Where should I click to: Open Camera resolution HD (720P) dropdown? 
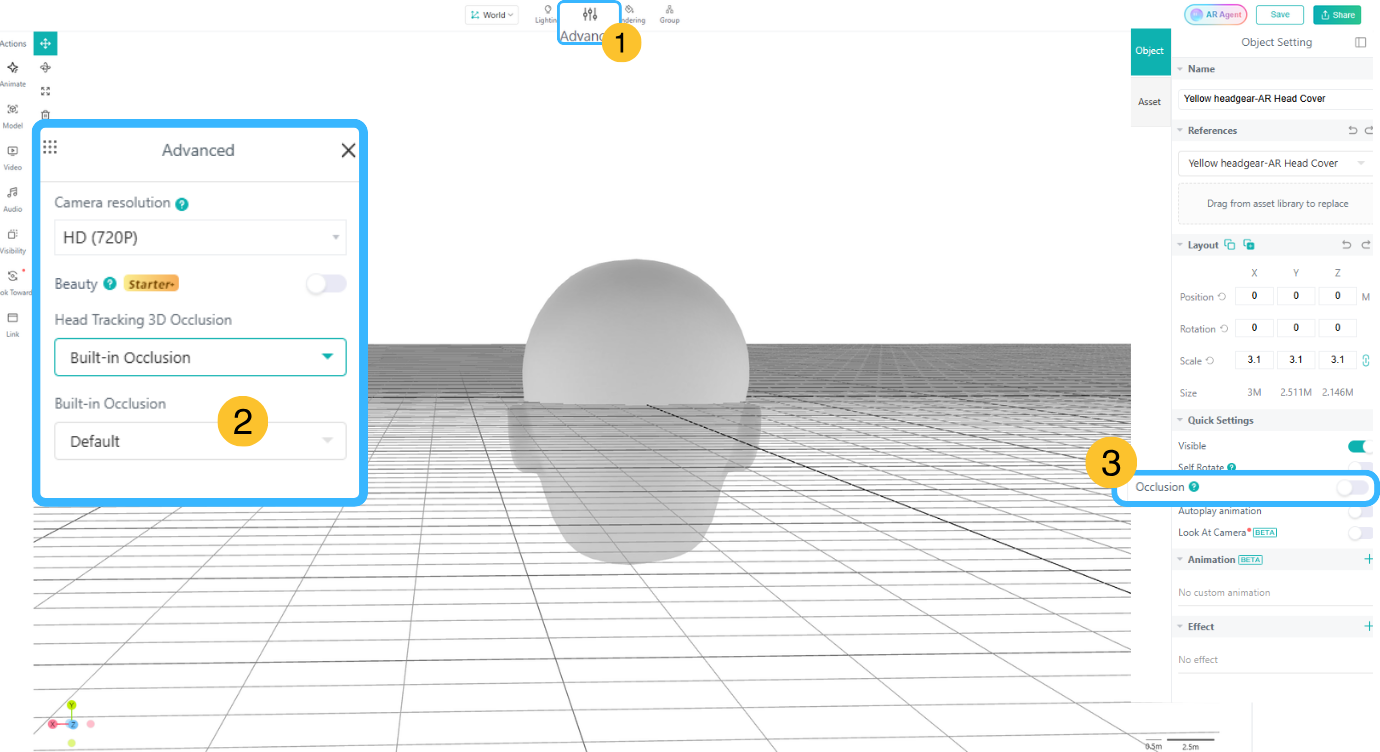[x=200, y=237]
